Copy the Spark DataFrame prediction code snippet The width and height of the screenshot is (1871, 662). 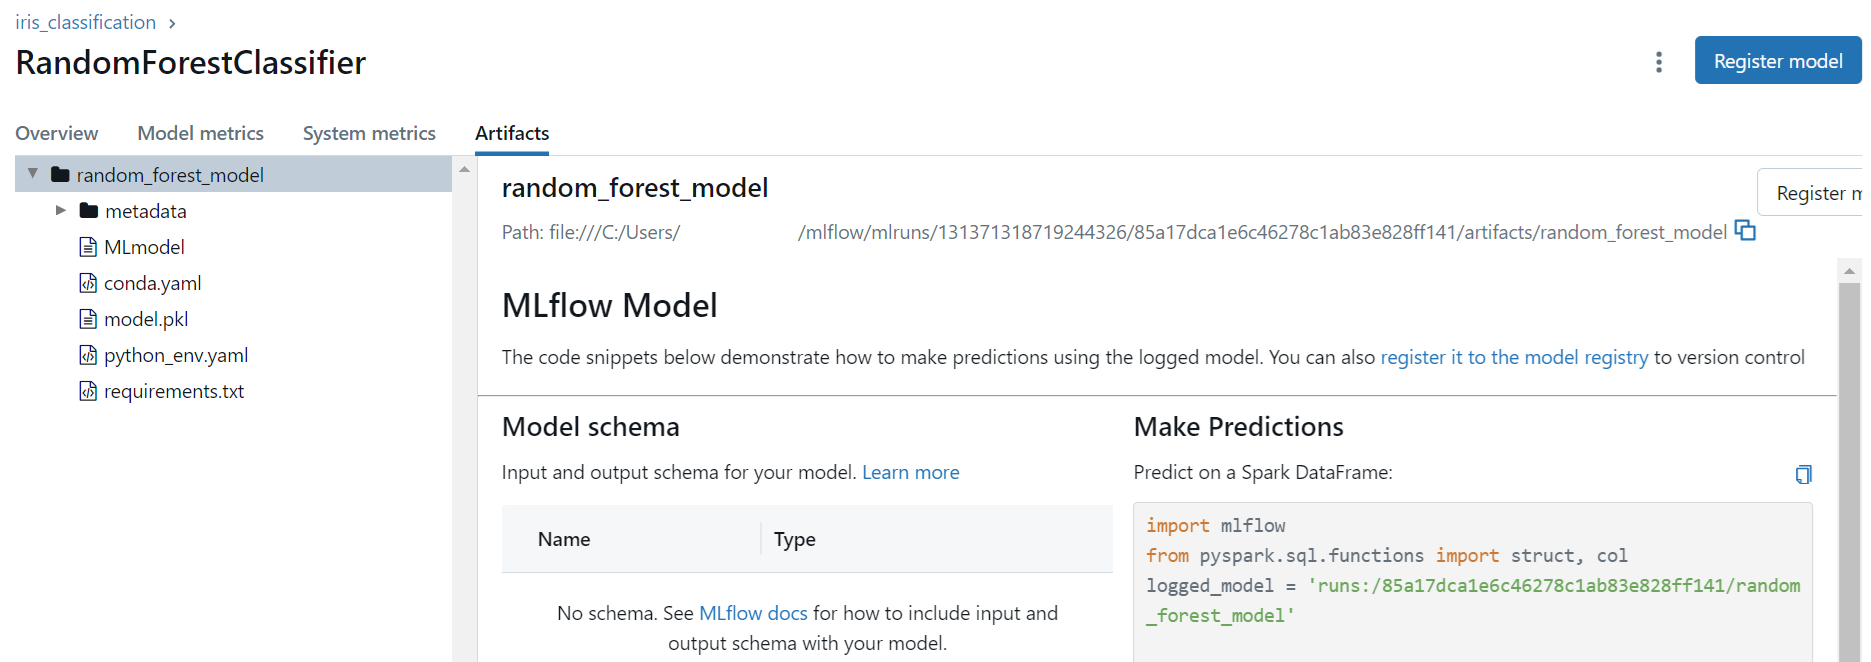pyautogui.click(x=1803, y=474)
